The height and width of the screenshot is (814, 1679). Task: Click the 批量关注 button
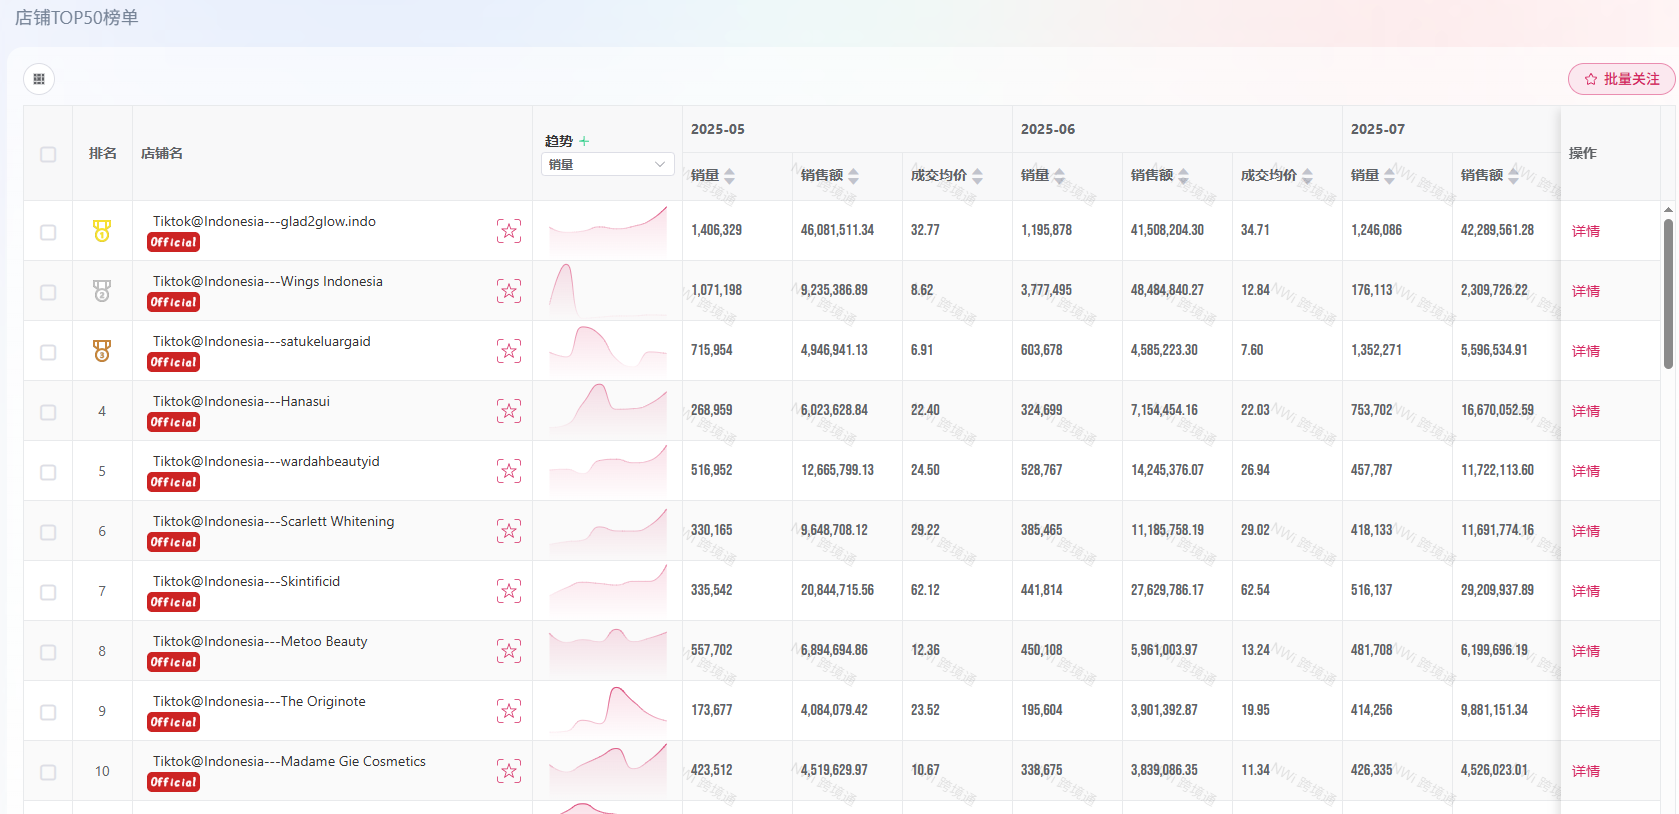1621,79
